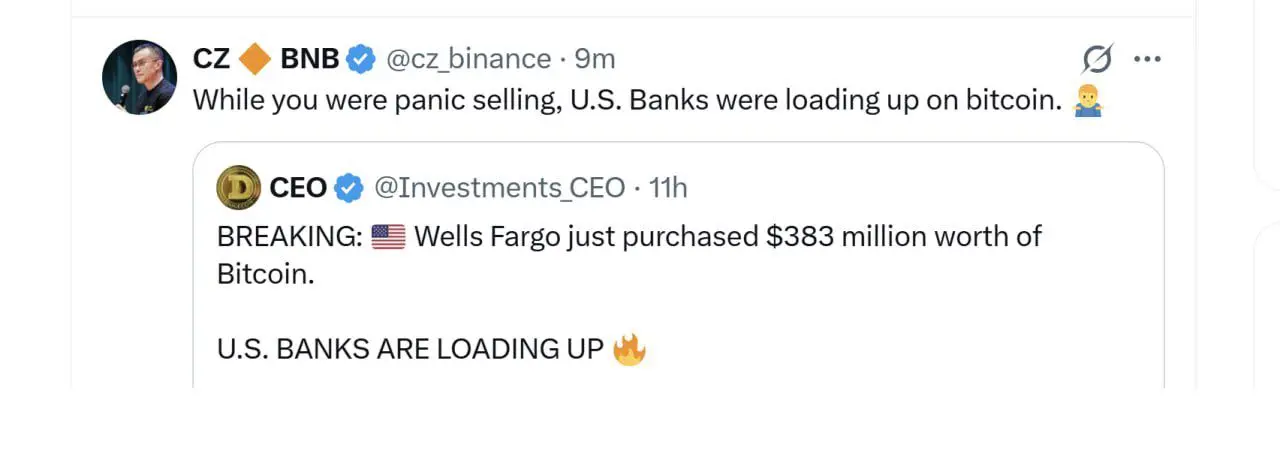
Task: Click the BNB text in the display name
Action: pyautogui.click(x=310, y=59)
